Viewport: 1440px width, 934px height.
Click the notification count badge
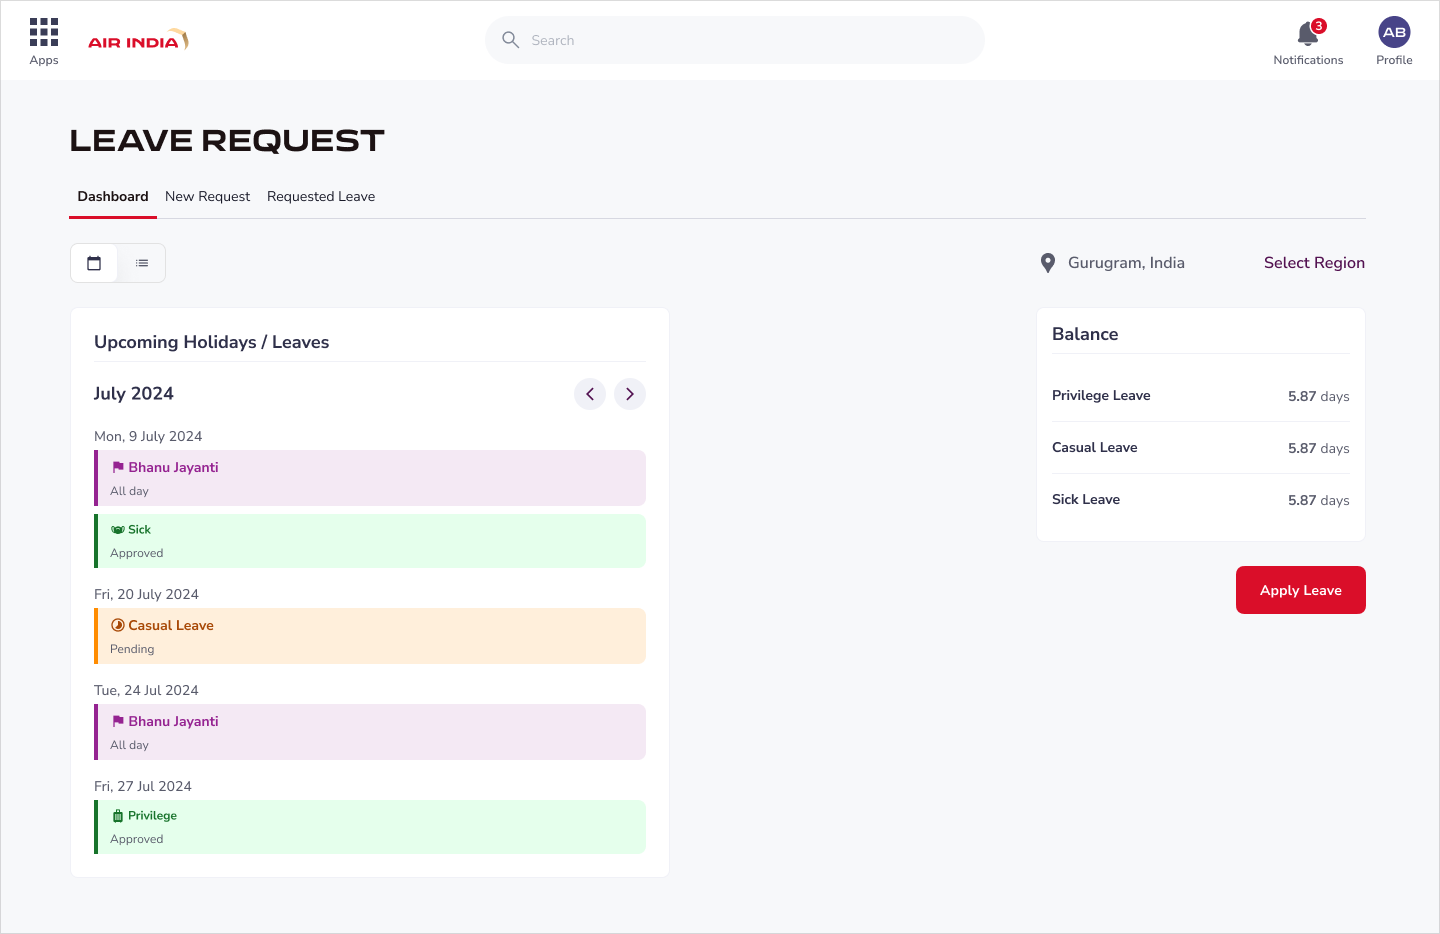point(1319,26)
